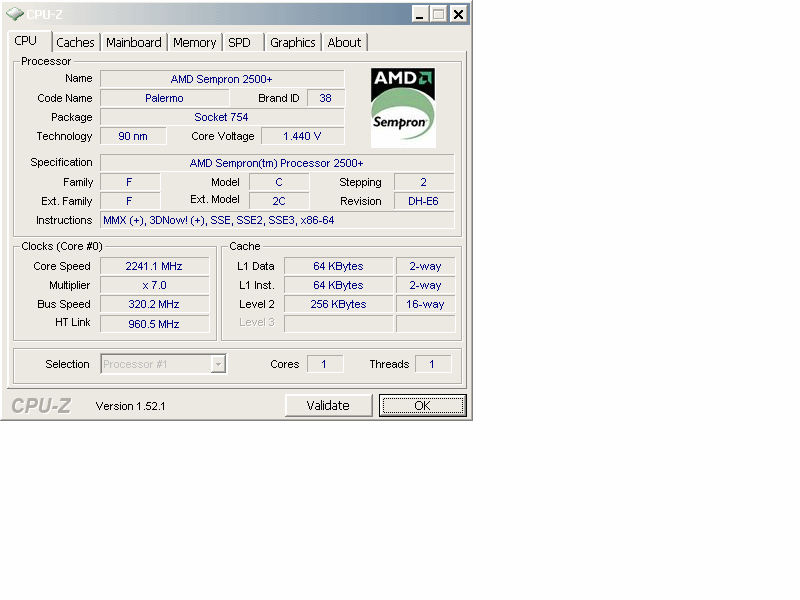
Task: Open the Graphics tab
Action: point(292,42)
